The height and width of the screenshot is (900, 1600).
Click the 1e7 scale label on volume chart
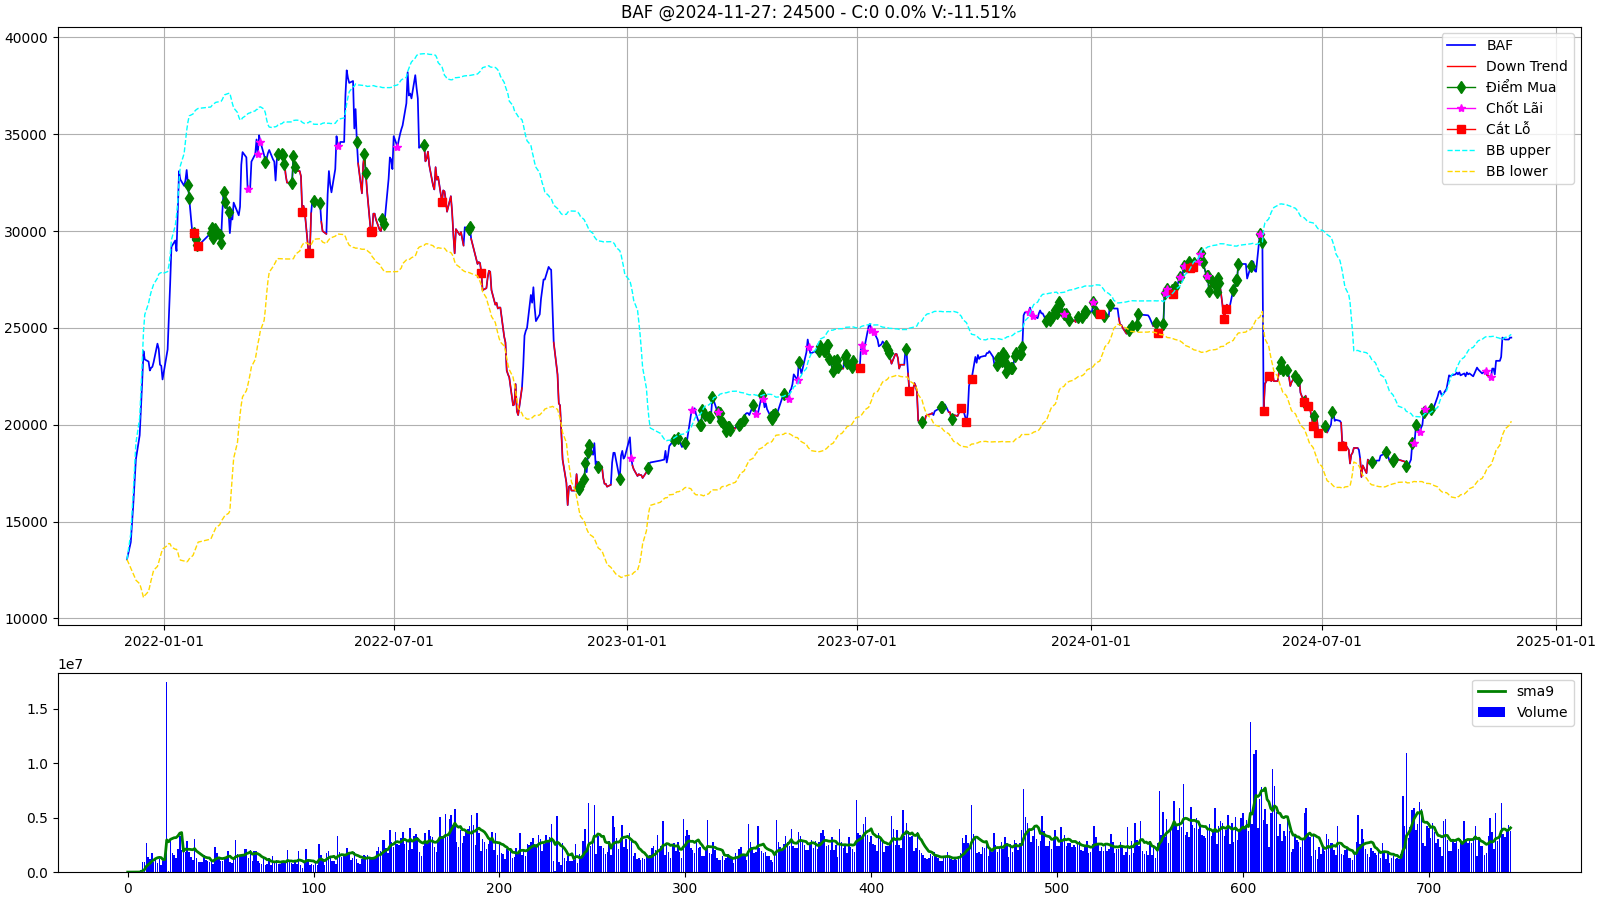(71, 664)
